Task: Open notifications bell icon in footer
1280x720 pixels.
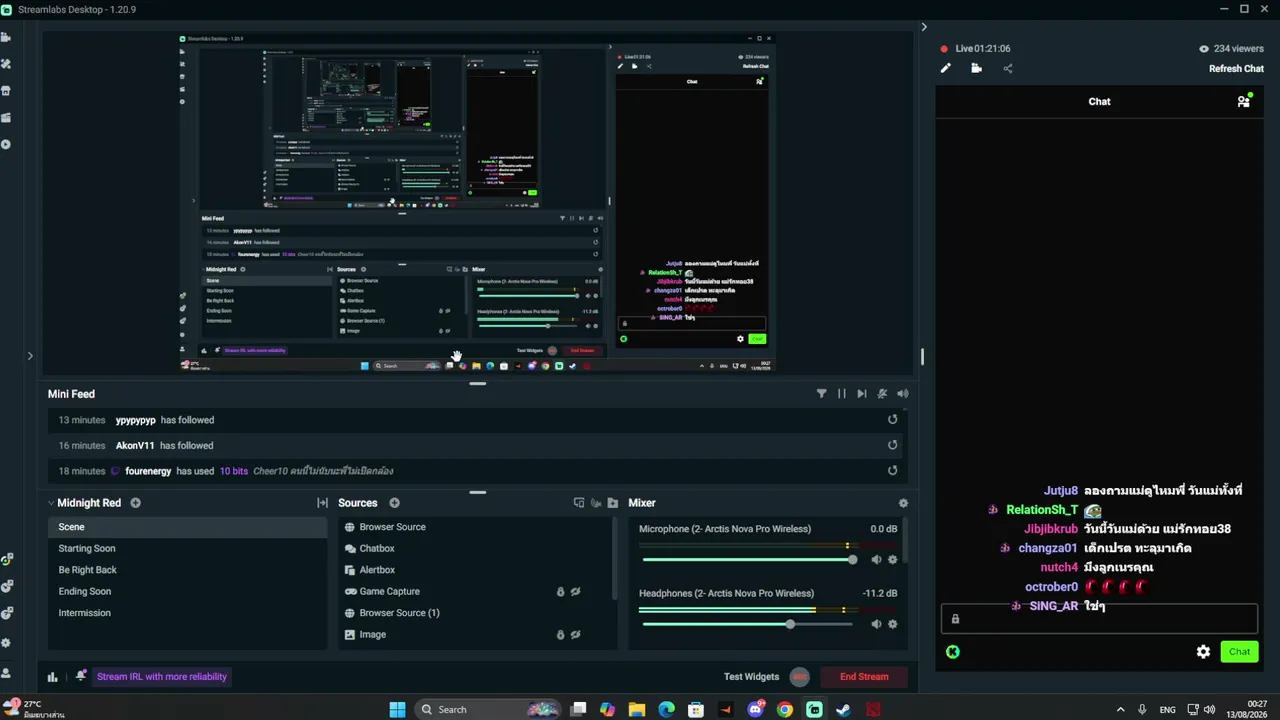Action: 81,676
